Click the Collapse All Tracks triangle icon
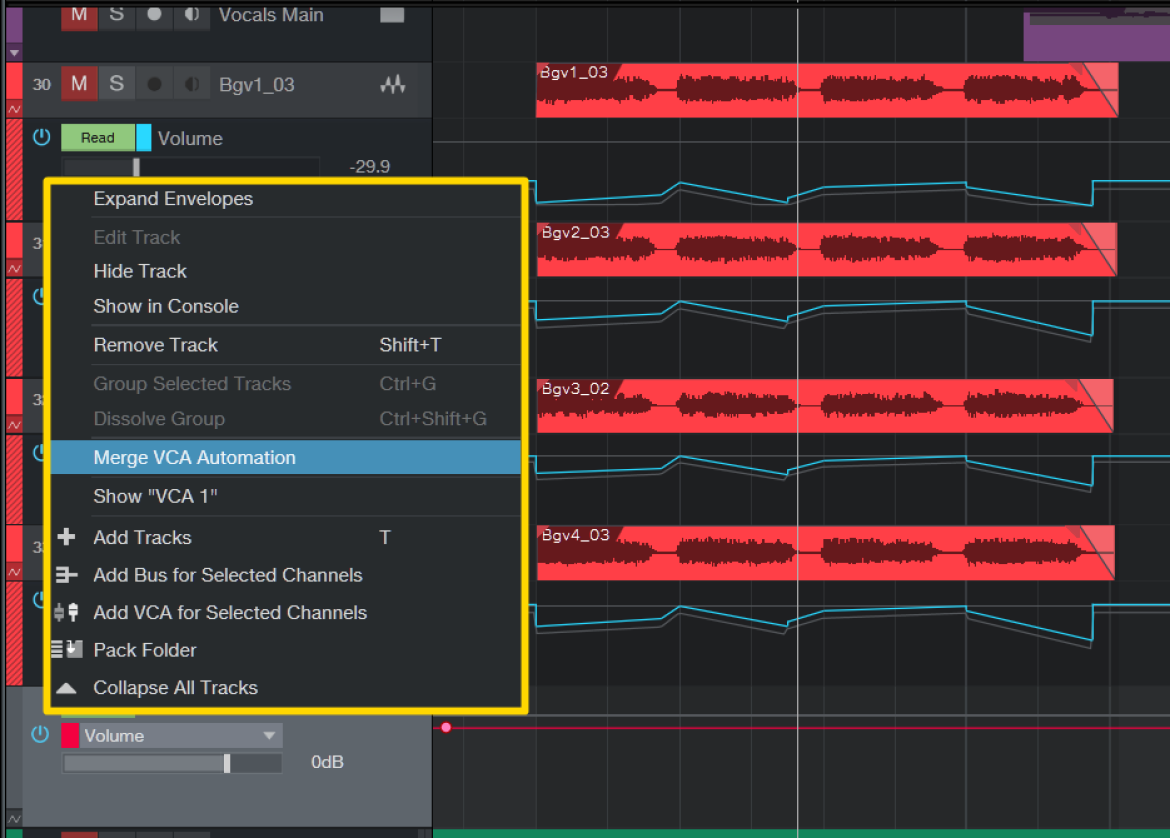1170x838 pixels. tap(66, 688)
